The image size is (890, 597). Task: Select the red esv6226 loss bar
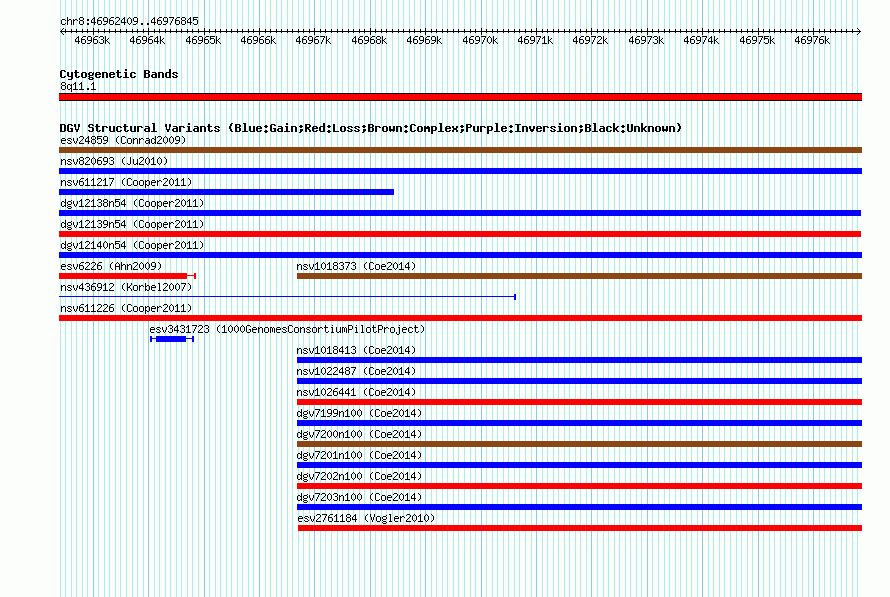tap(128, 276)
